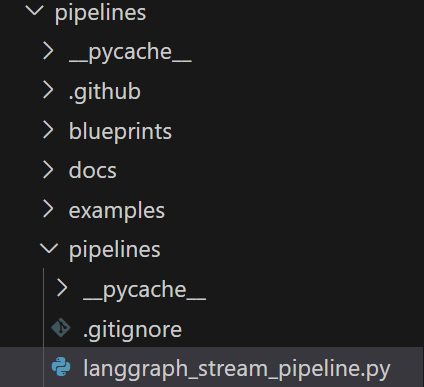Expand the __pycache__ chevron inside nested pipelines
The height and width of the screenshot is (387, 424).
[x=62, y=288]
